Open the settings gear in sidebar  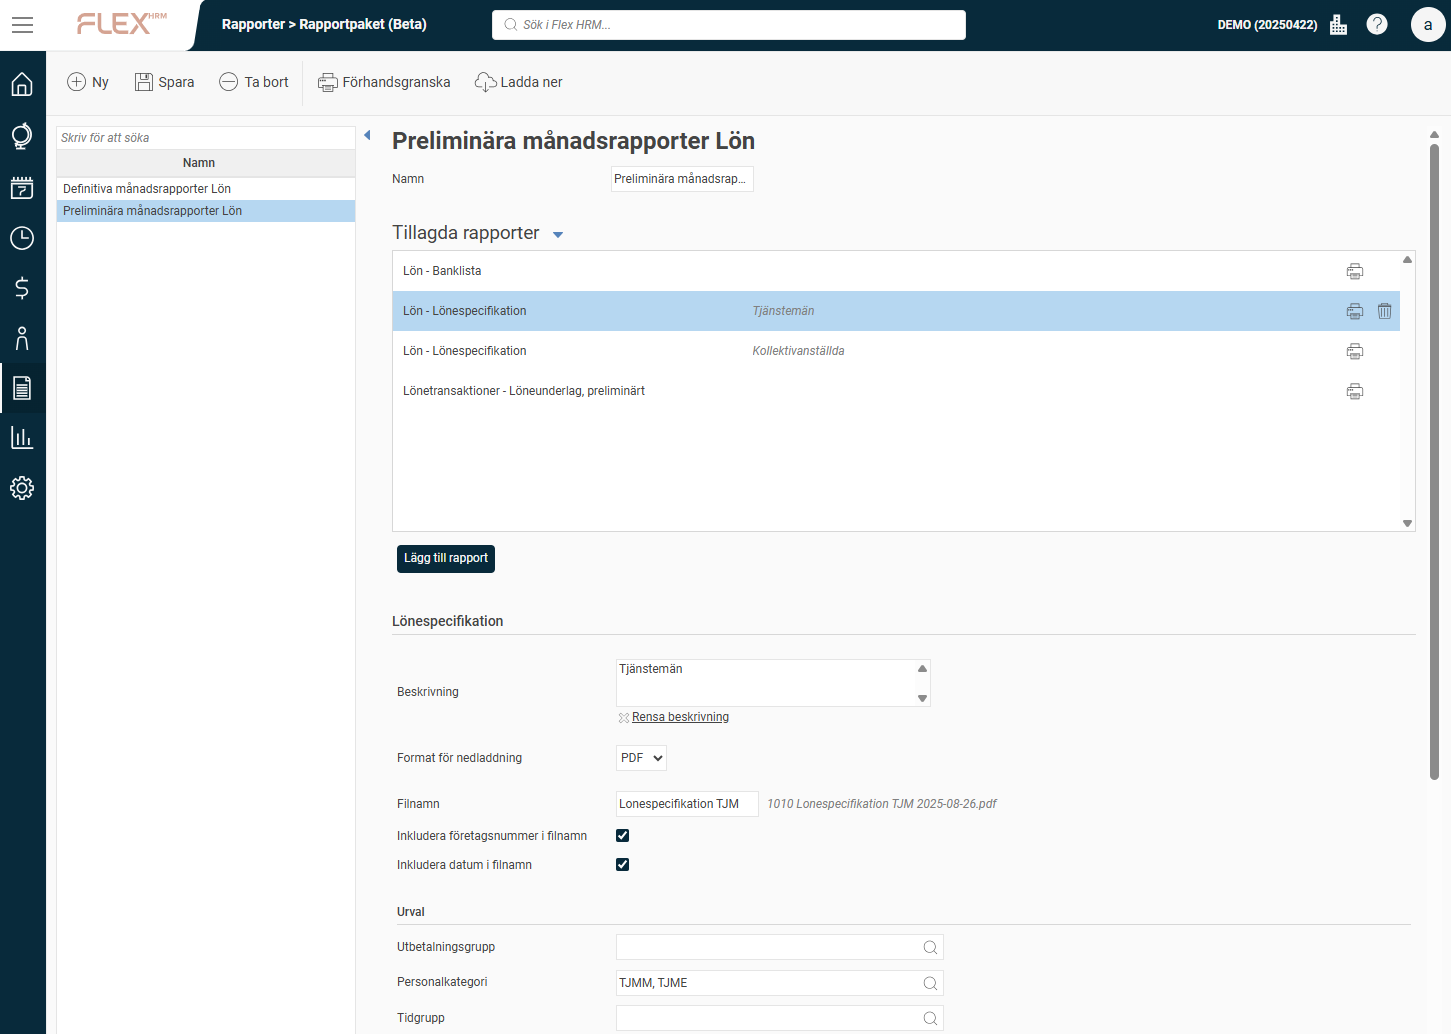(x=22, y=488)
